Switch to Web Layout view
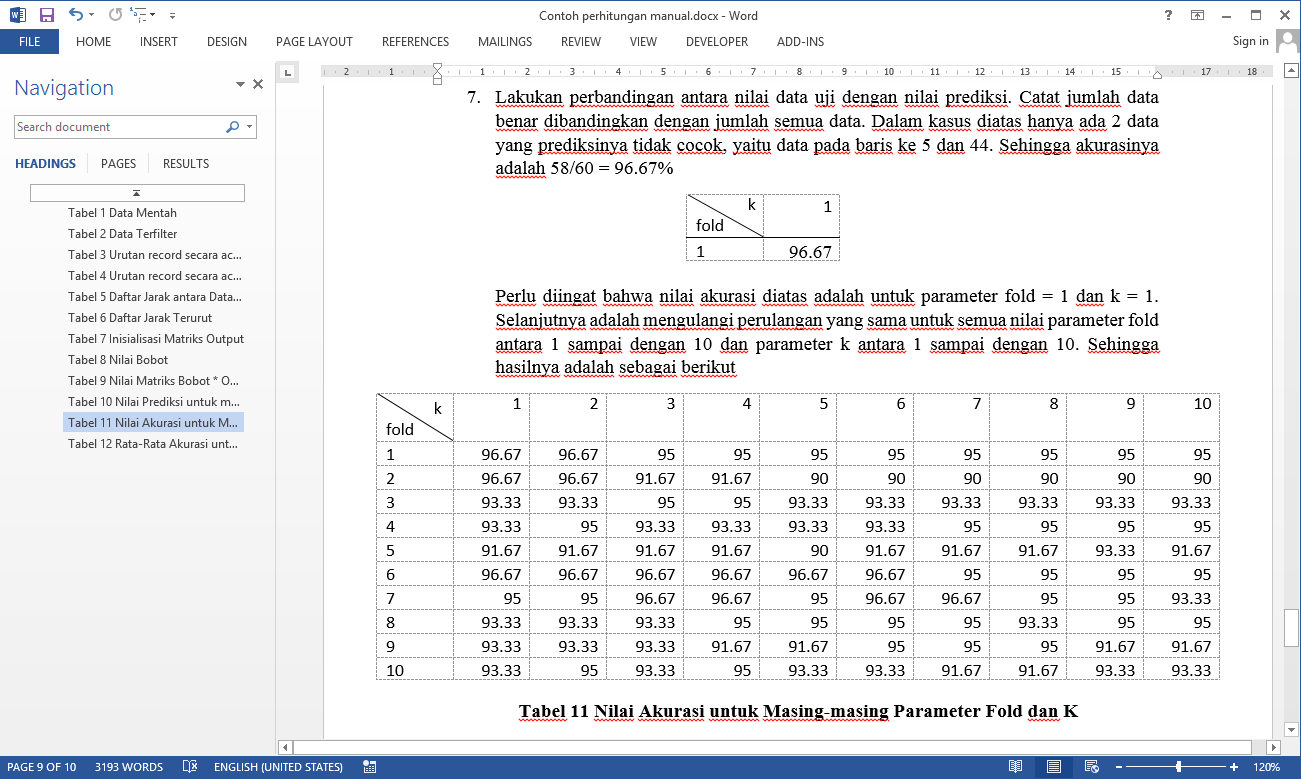The height and width of the screenshot is (779, 1301). 1093,767
